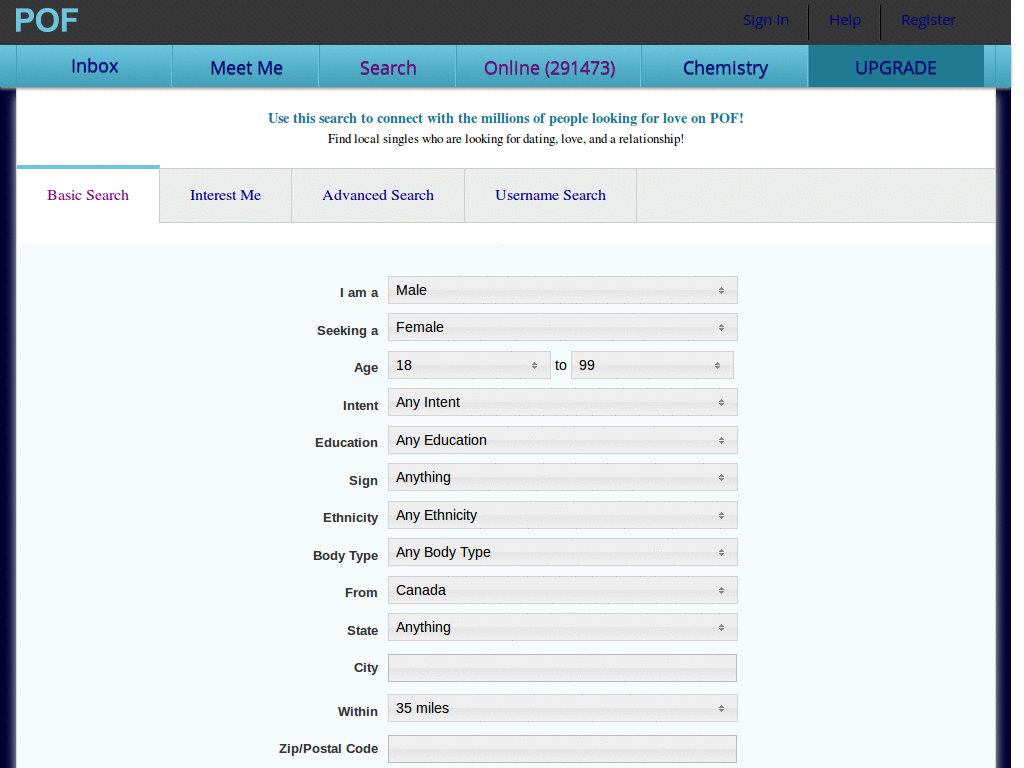Screen dimensions: 1024x768
Task: Click the Sign In link
Action: pos(765,20)
